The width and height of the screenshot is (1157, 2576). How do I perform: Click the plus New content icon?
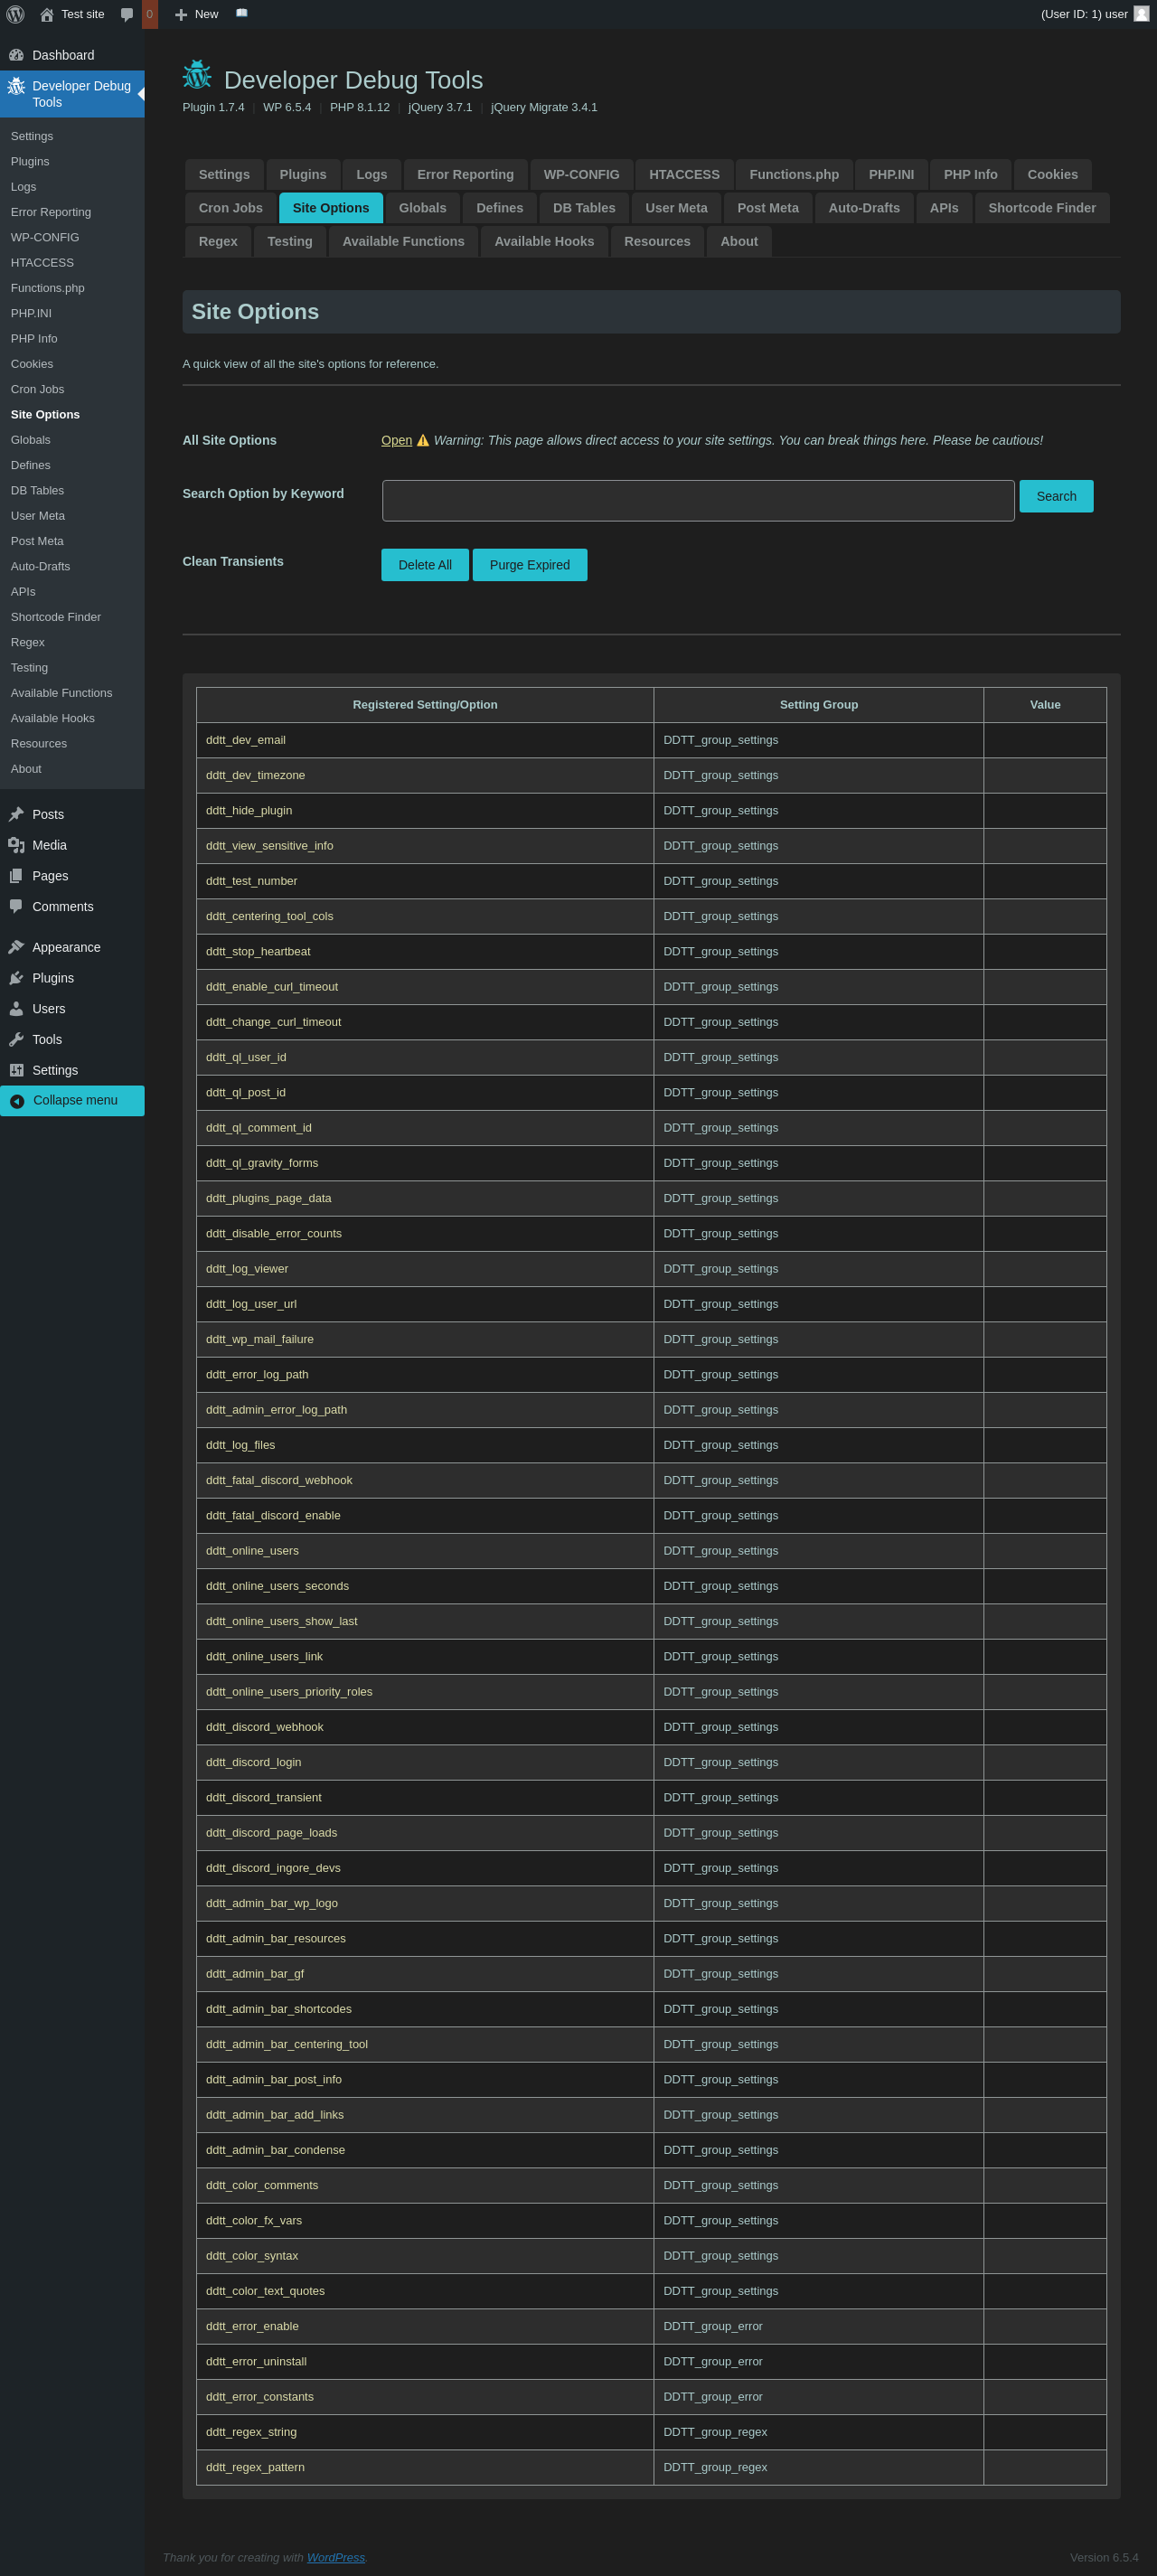pos(181,14)
